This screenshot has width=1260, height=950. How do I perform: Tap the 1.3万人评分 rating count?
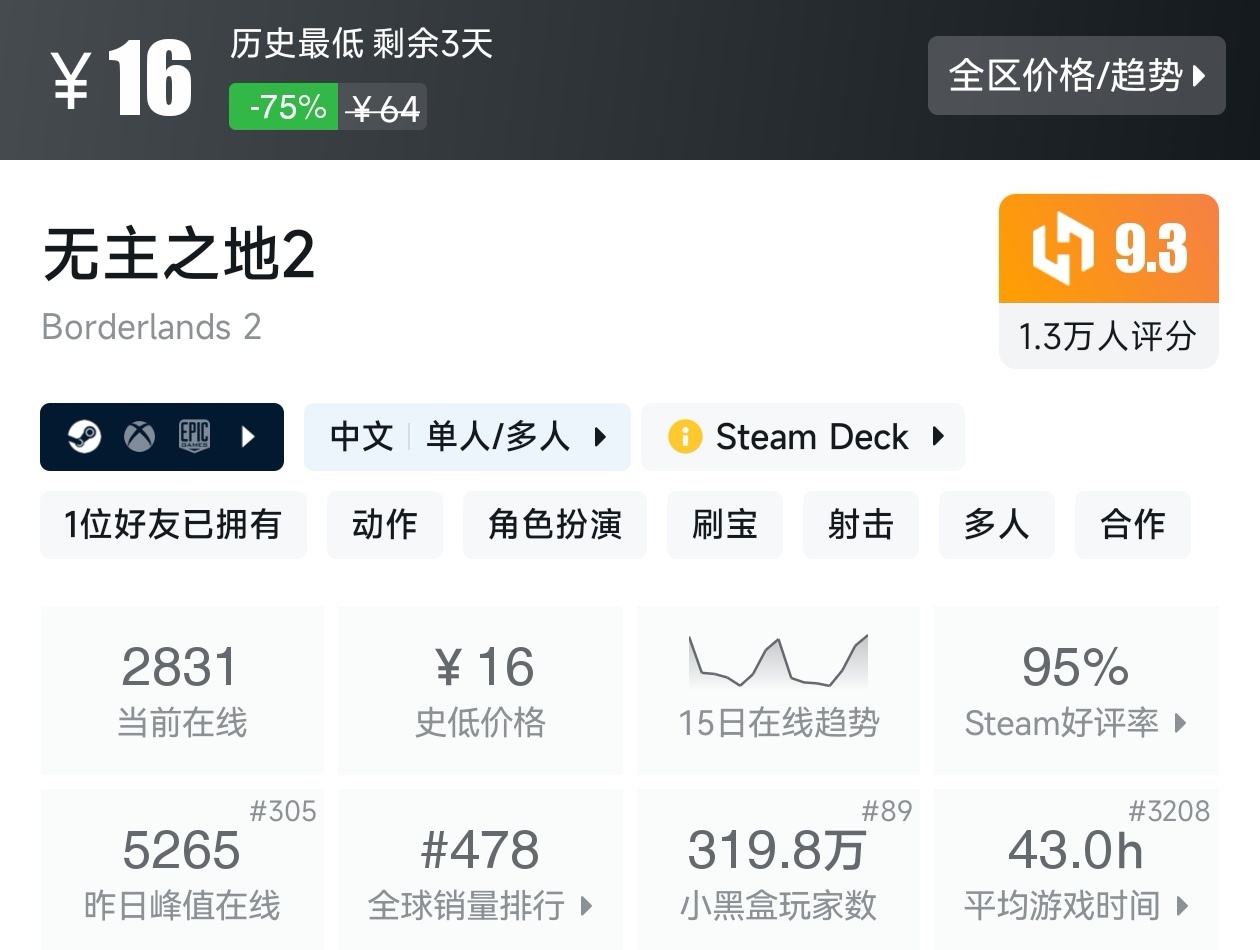pos(1108,336)
